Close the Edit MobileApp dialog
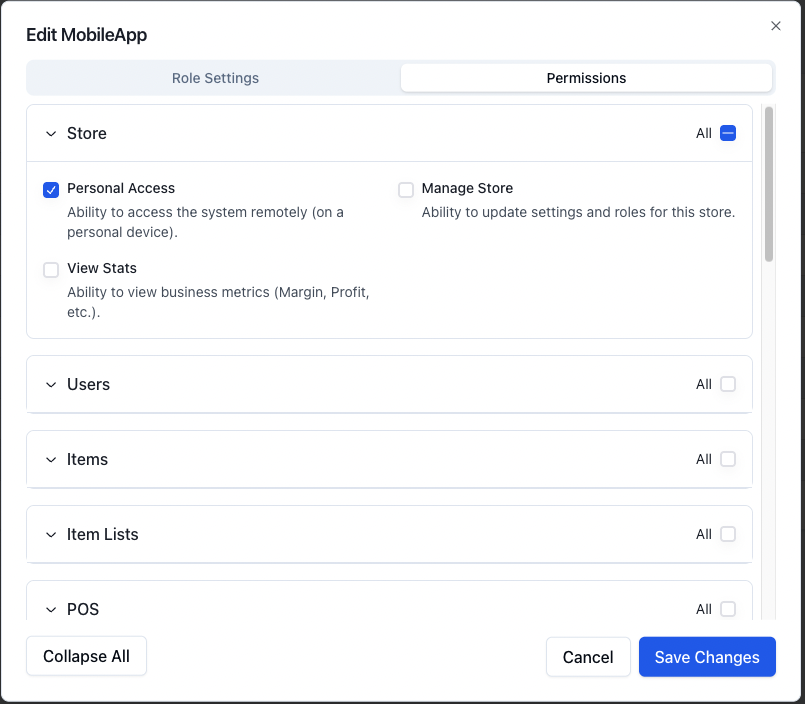This screenshot has height=704, width=805. point(776,26)
